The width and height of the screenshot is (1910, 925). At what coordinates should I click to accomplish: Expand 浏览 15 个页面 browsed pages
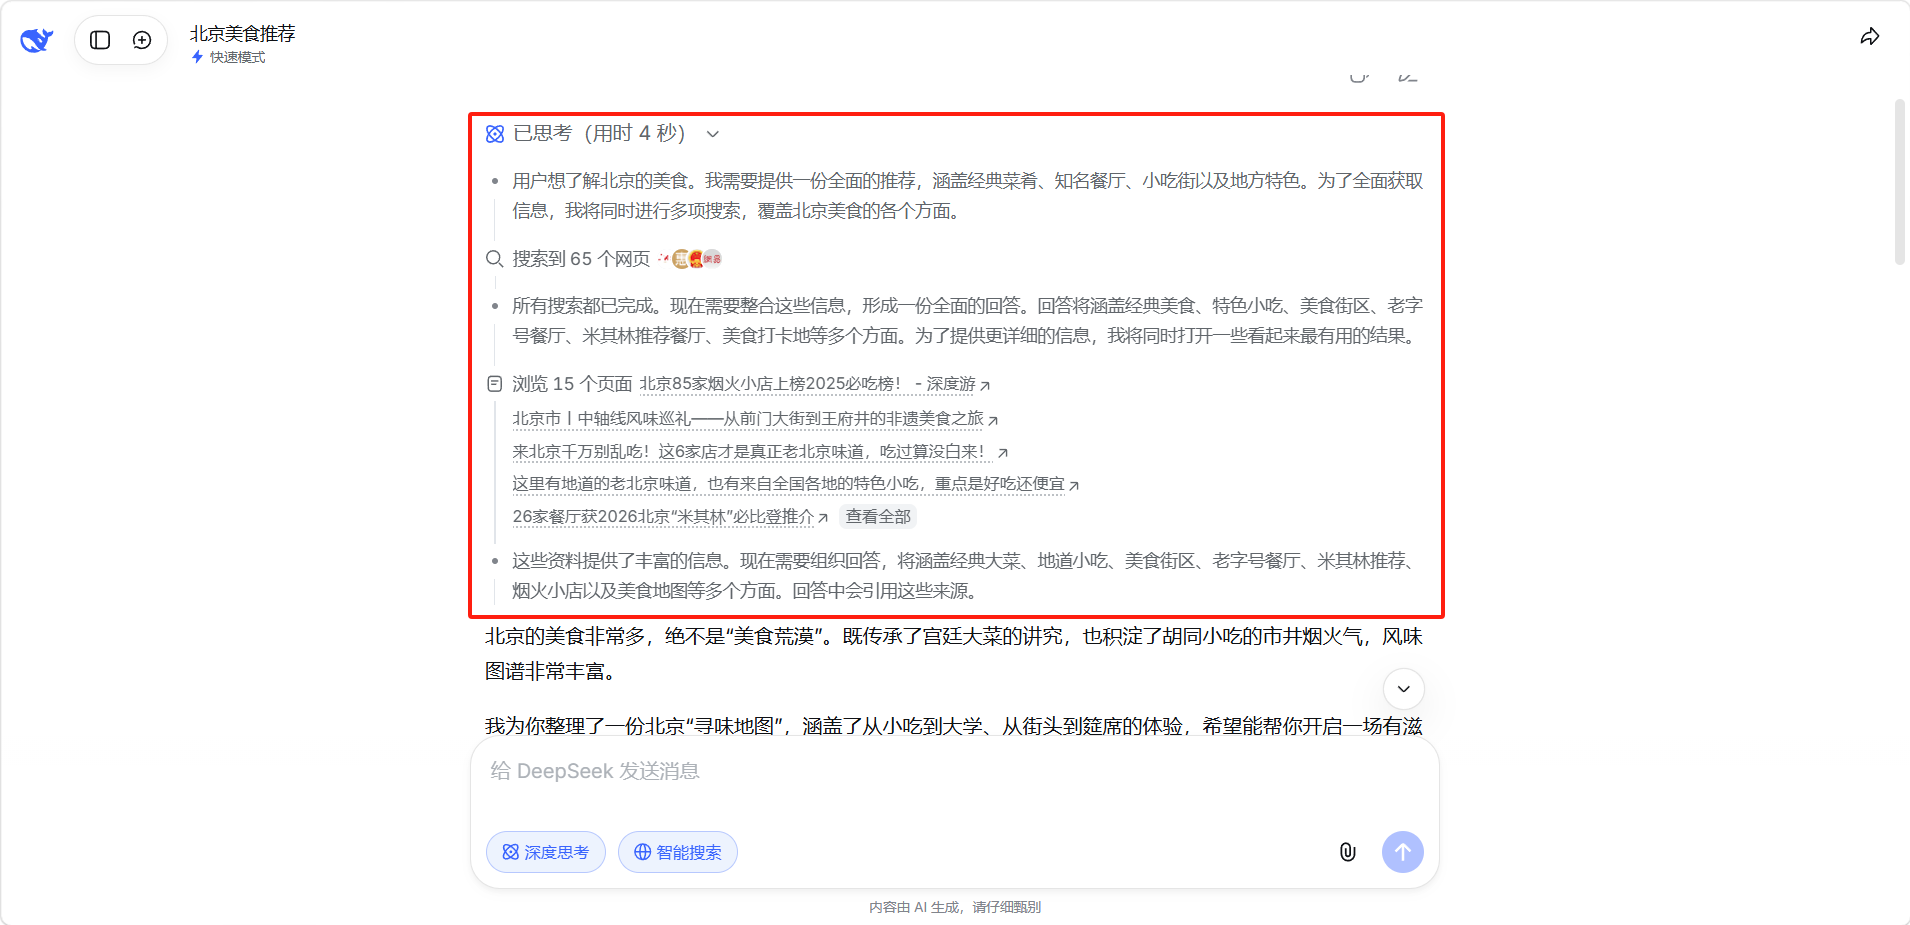(572, 384)
